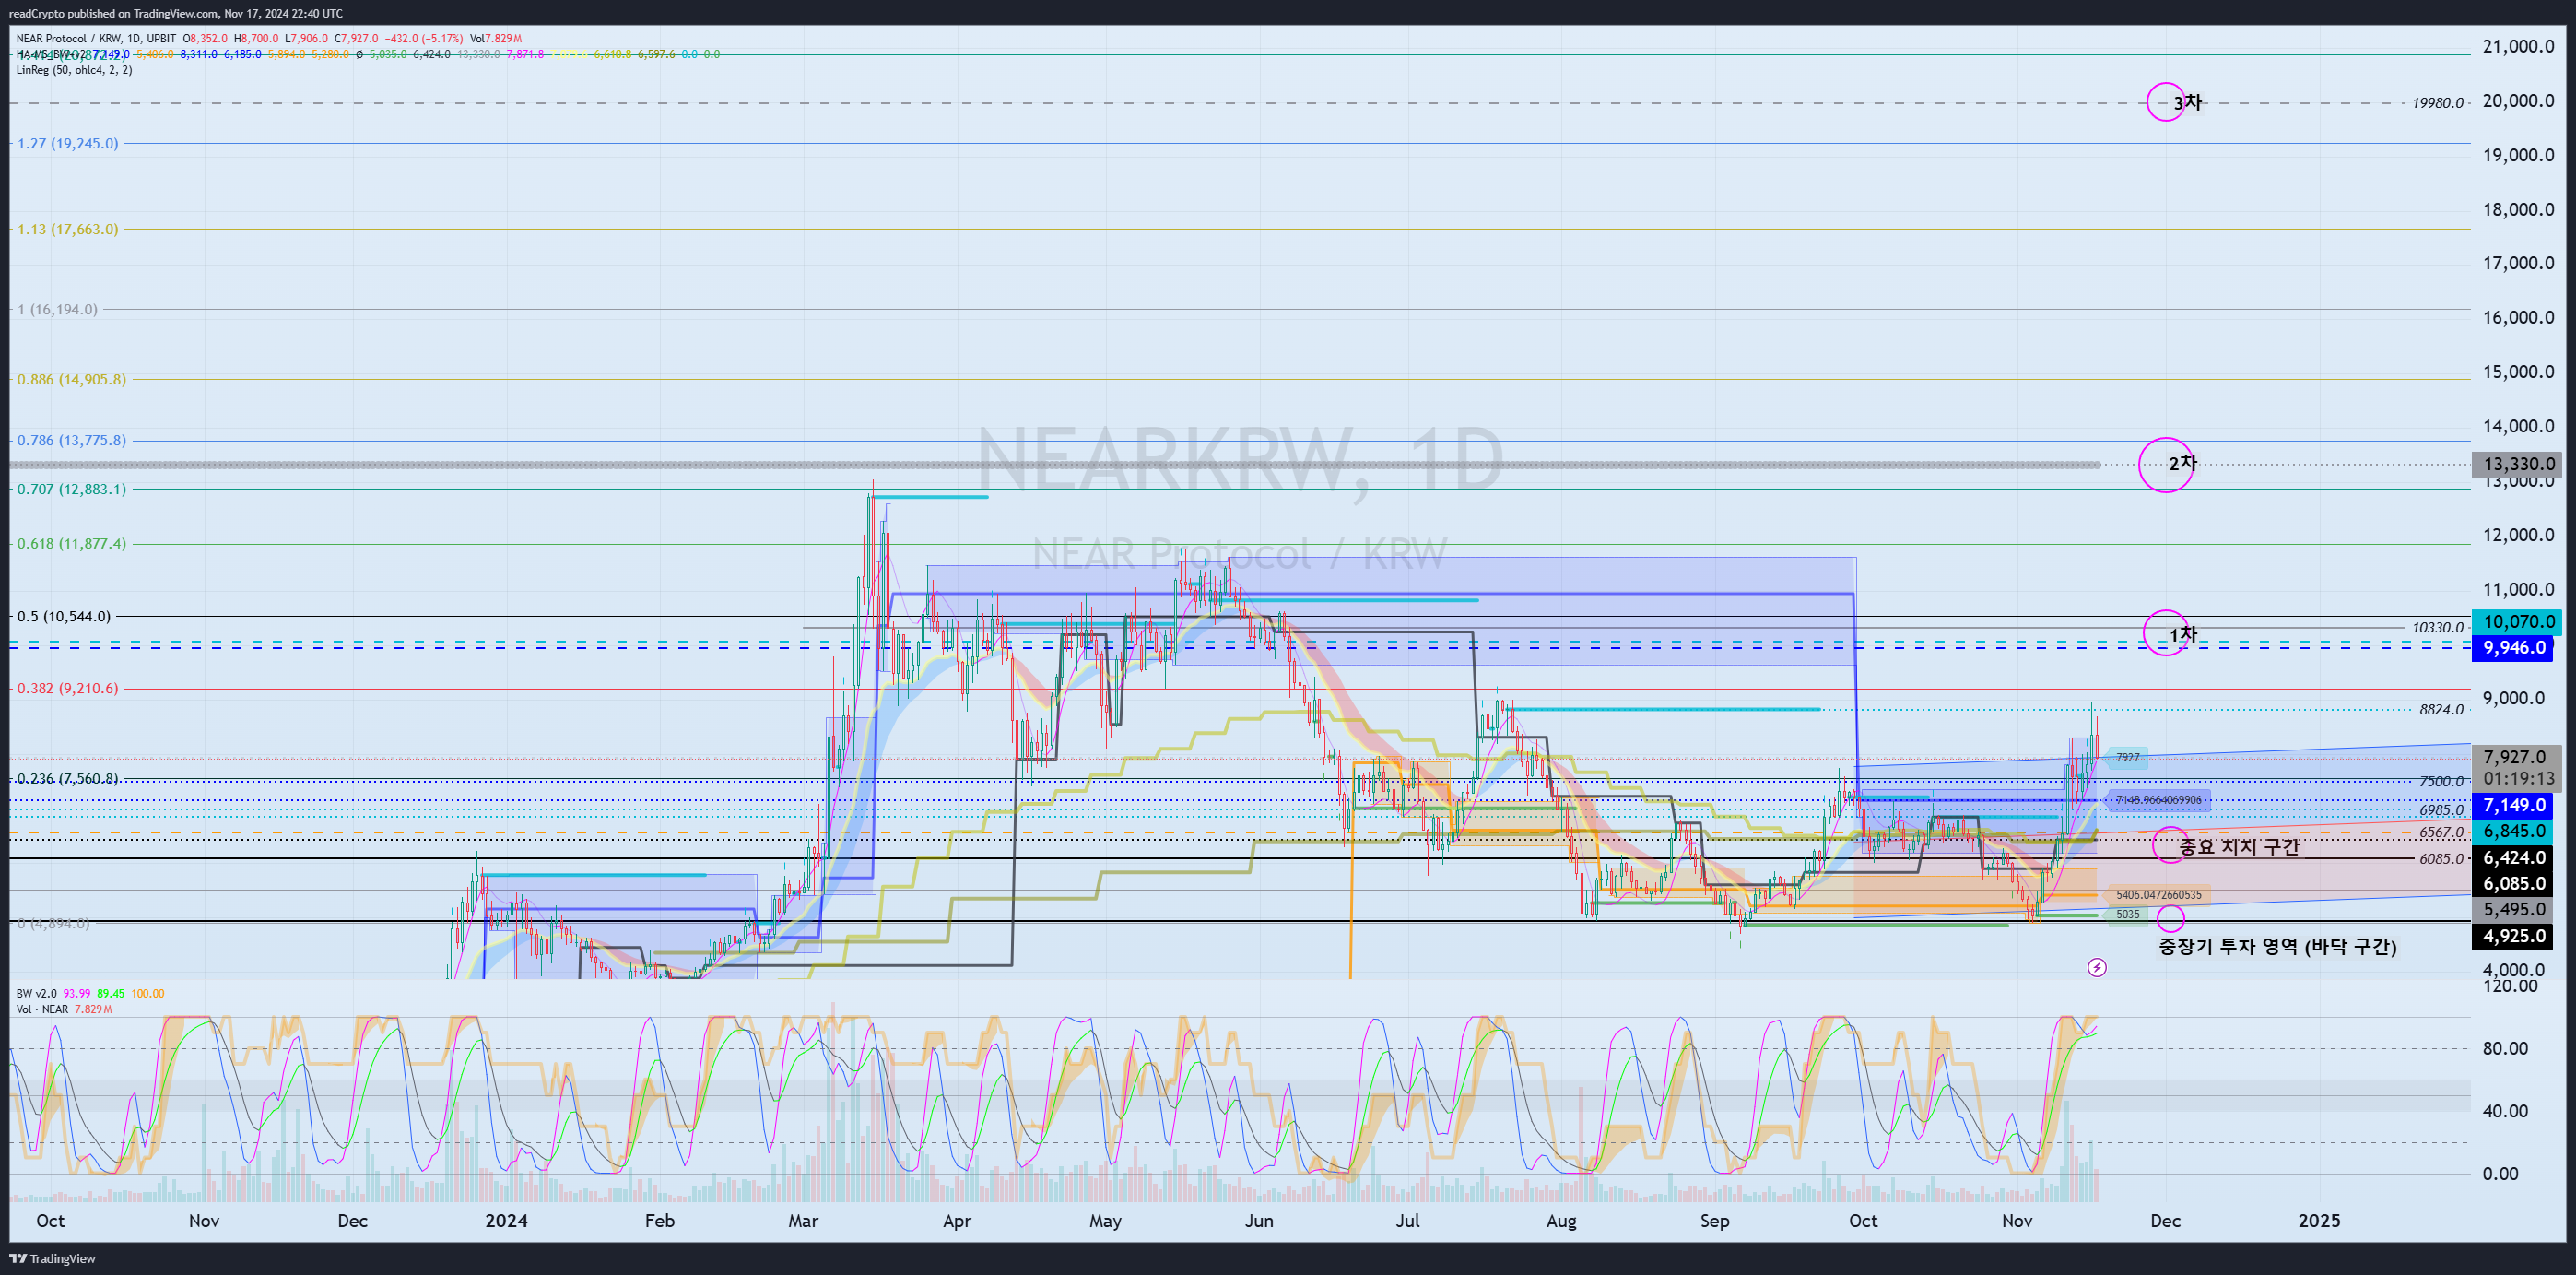Click the current price 7,927.0 countdown tag
The width and height of the screenshot is (2576, 1275).
tap(2517, 768)
